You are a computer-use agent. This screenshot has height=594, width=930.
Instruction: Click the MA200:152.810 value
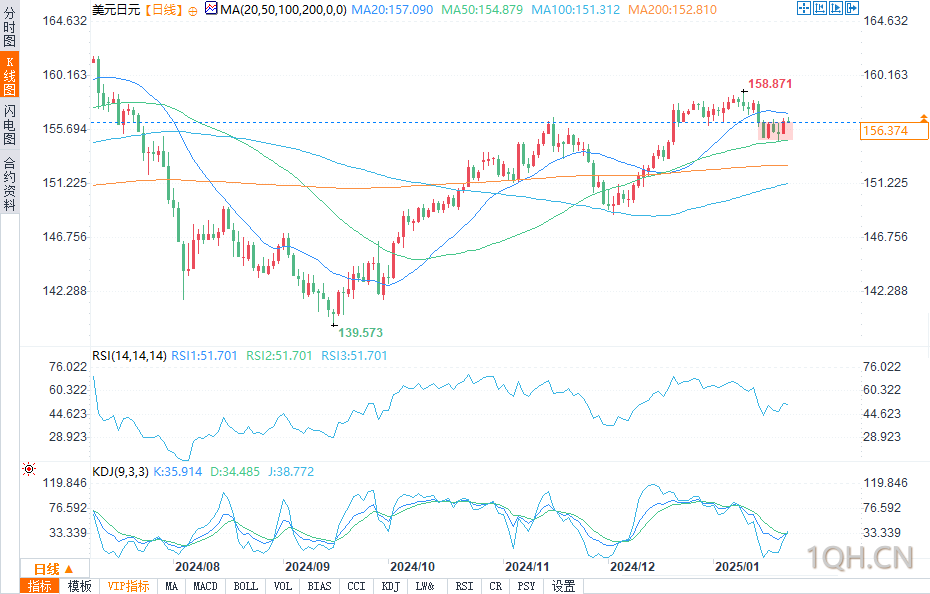coord(672,10)
